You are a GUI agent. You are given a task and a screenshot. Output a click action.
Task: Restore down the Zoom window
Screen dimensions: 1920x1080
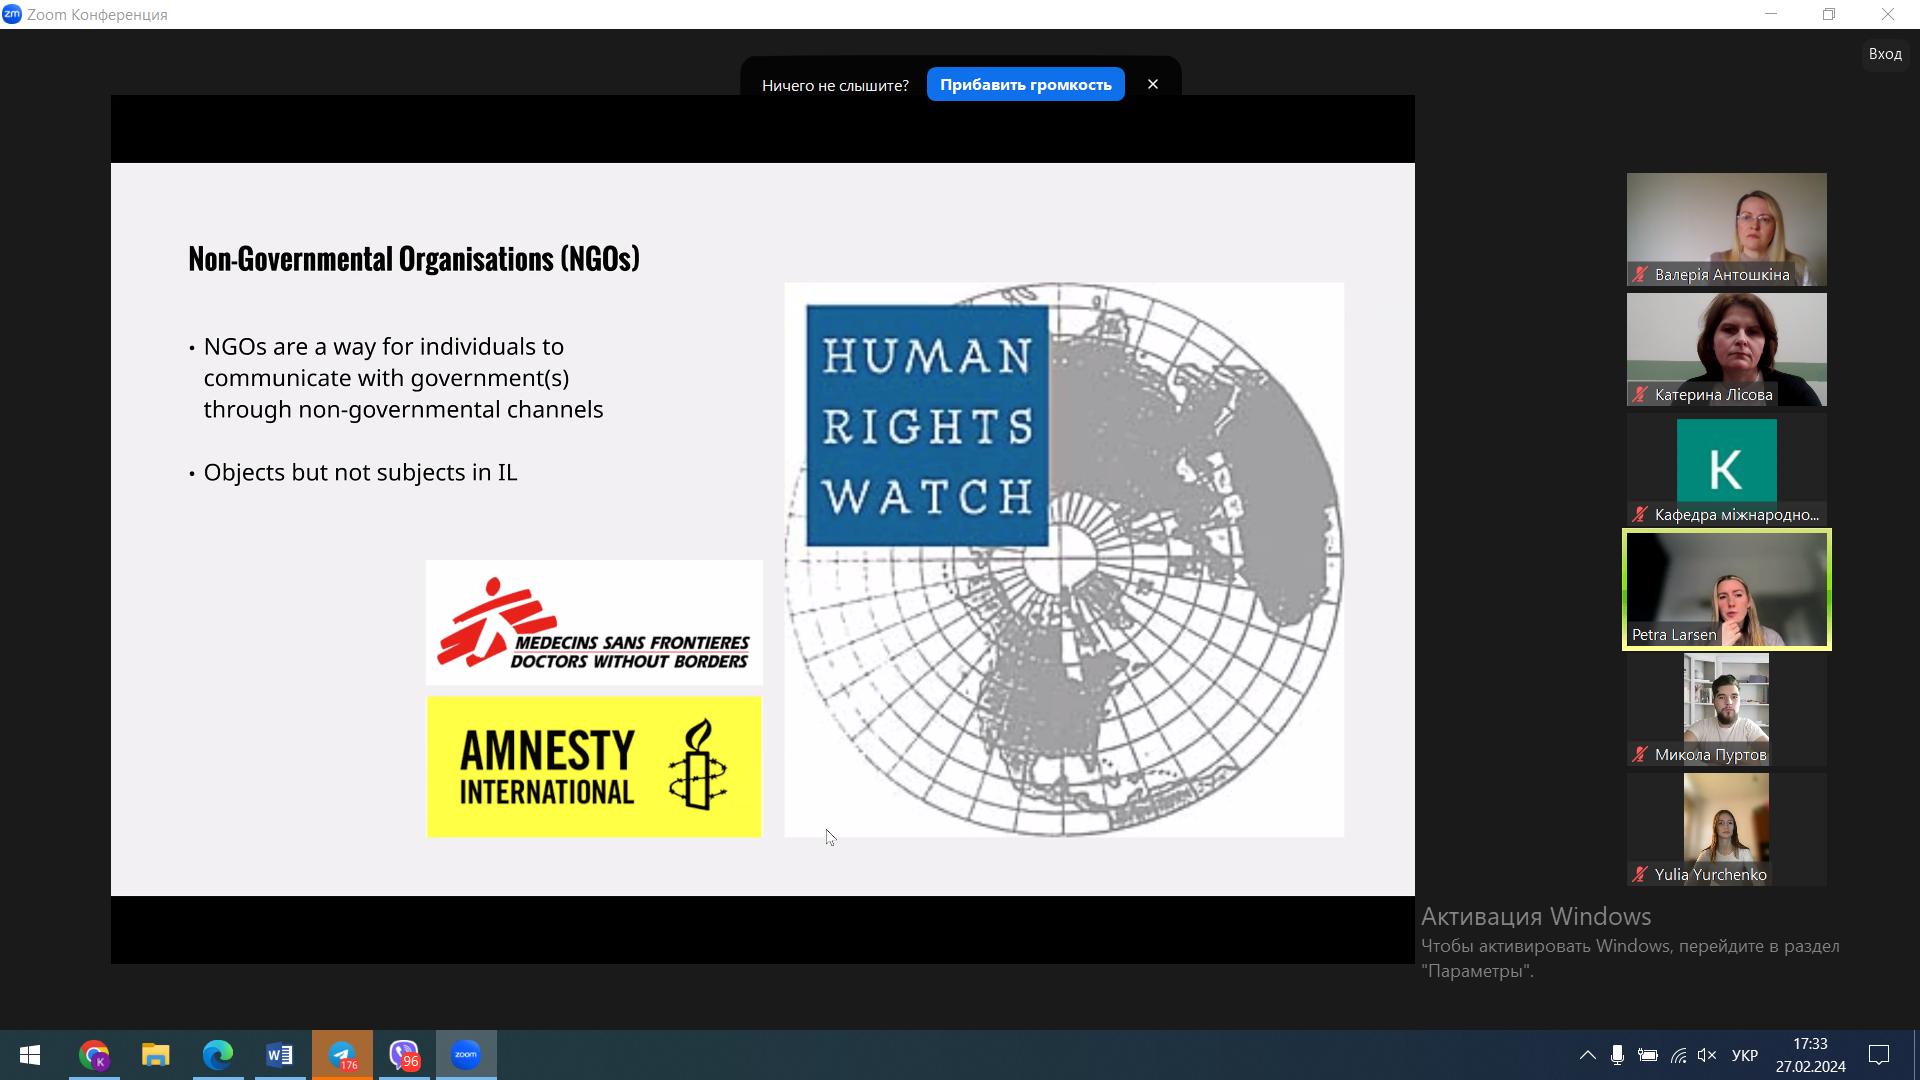1829,14
